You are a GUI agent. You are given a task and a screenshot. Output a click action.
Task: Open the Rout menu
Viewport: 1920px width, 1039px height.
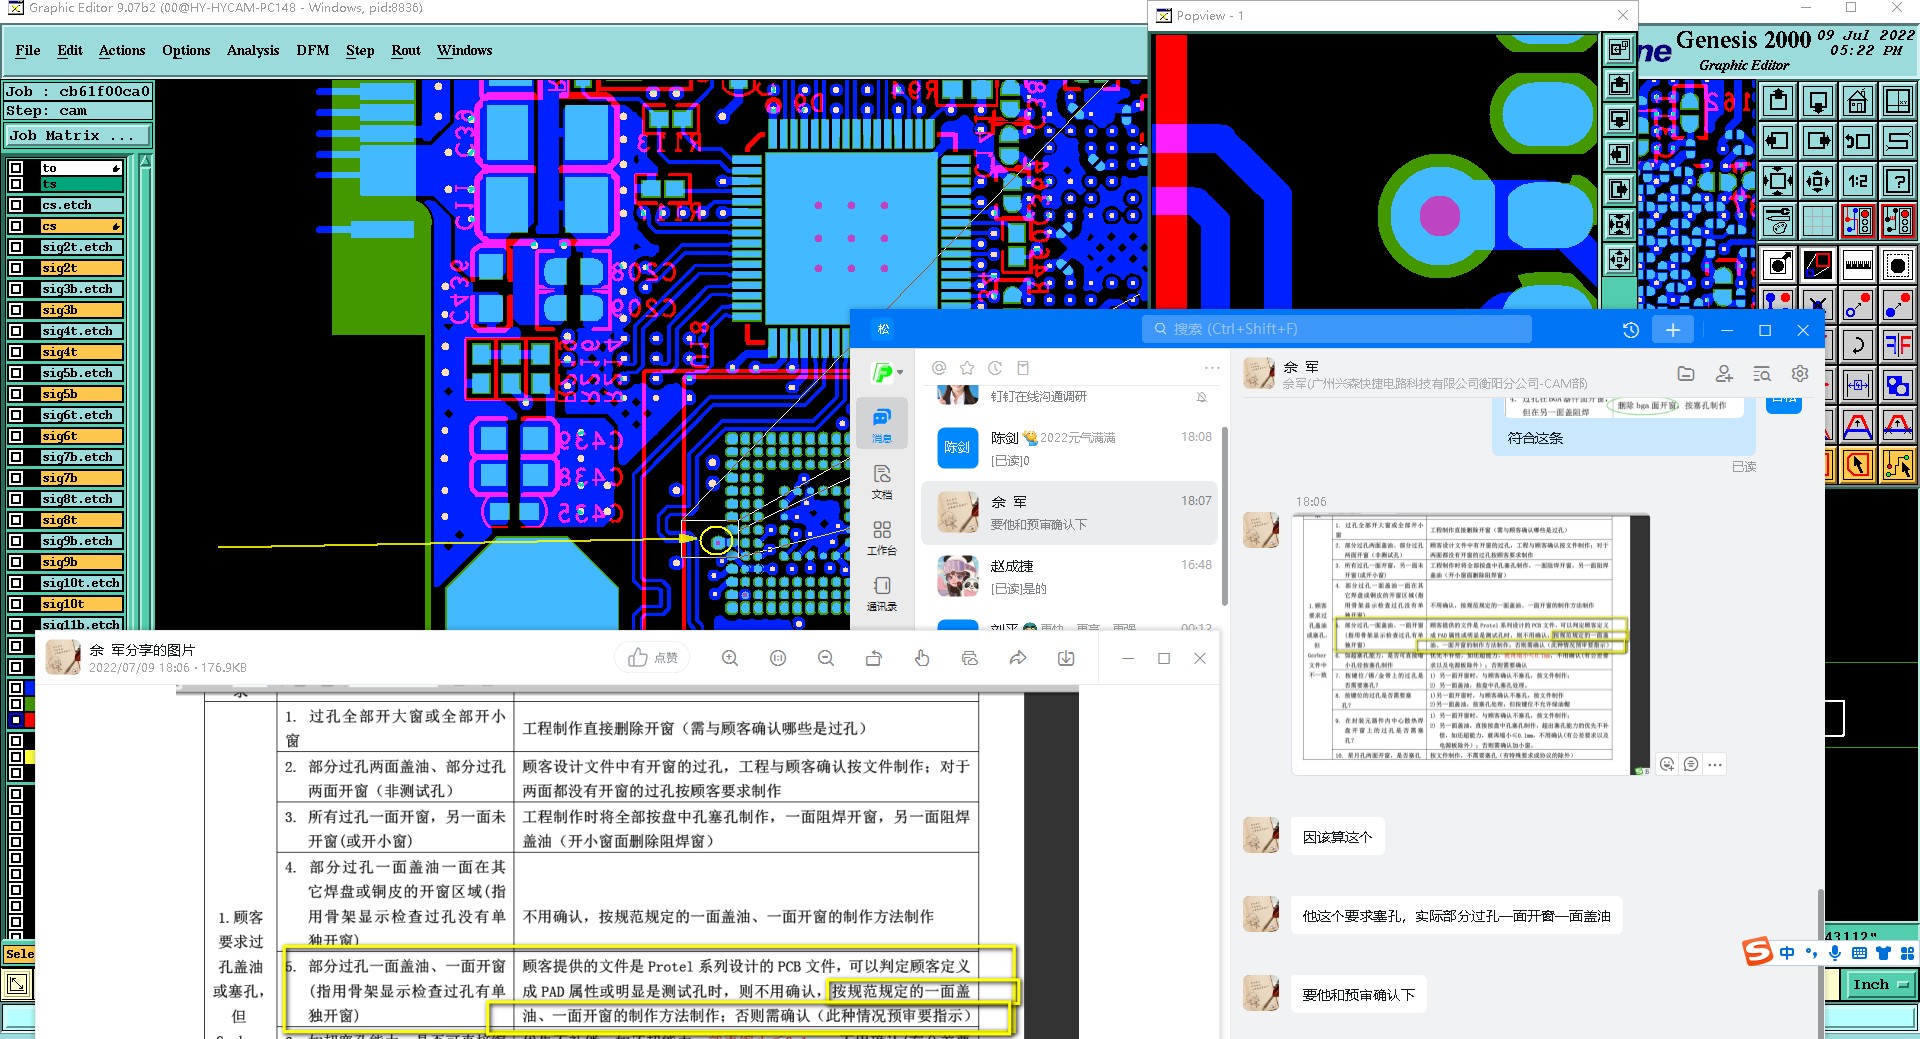point(406,50)
